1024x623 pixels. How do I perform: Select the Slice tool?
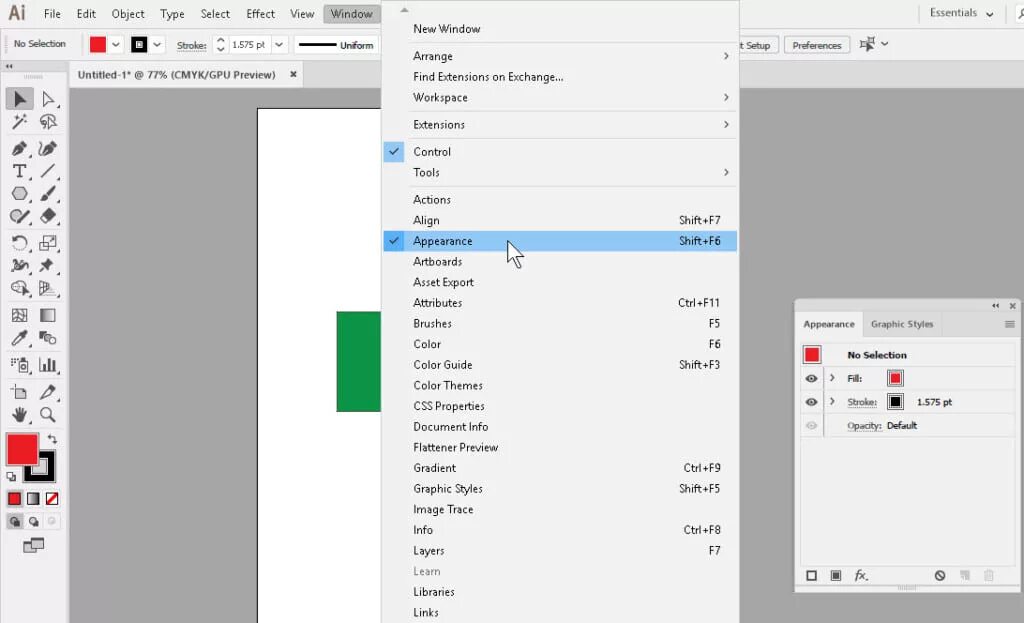coord(48,392)
